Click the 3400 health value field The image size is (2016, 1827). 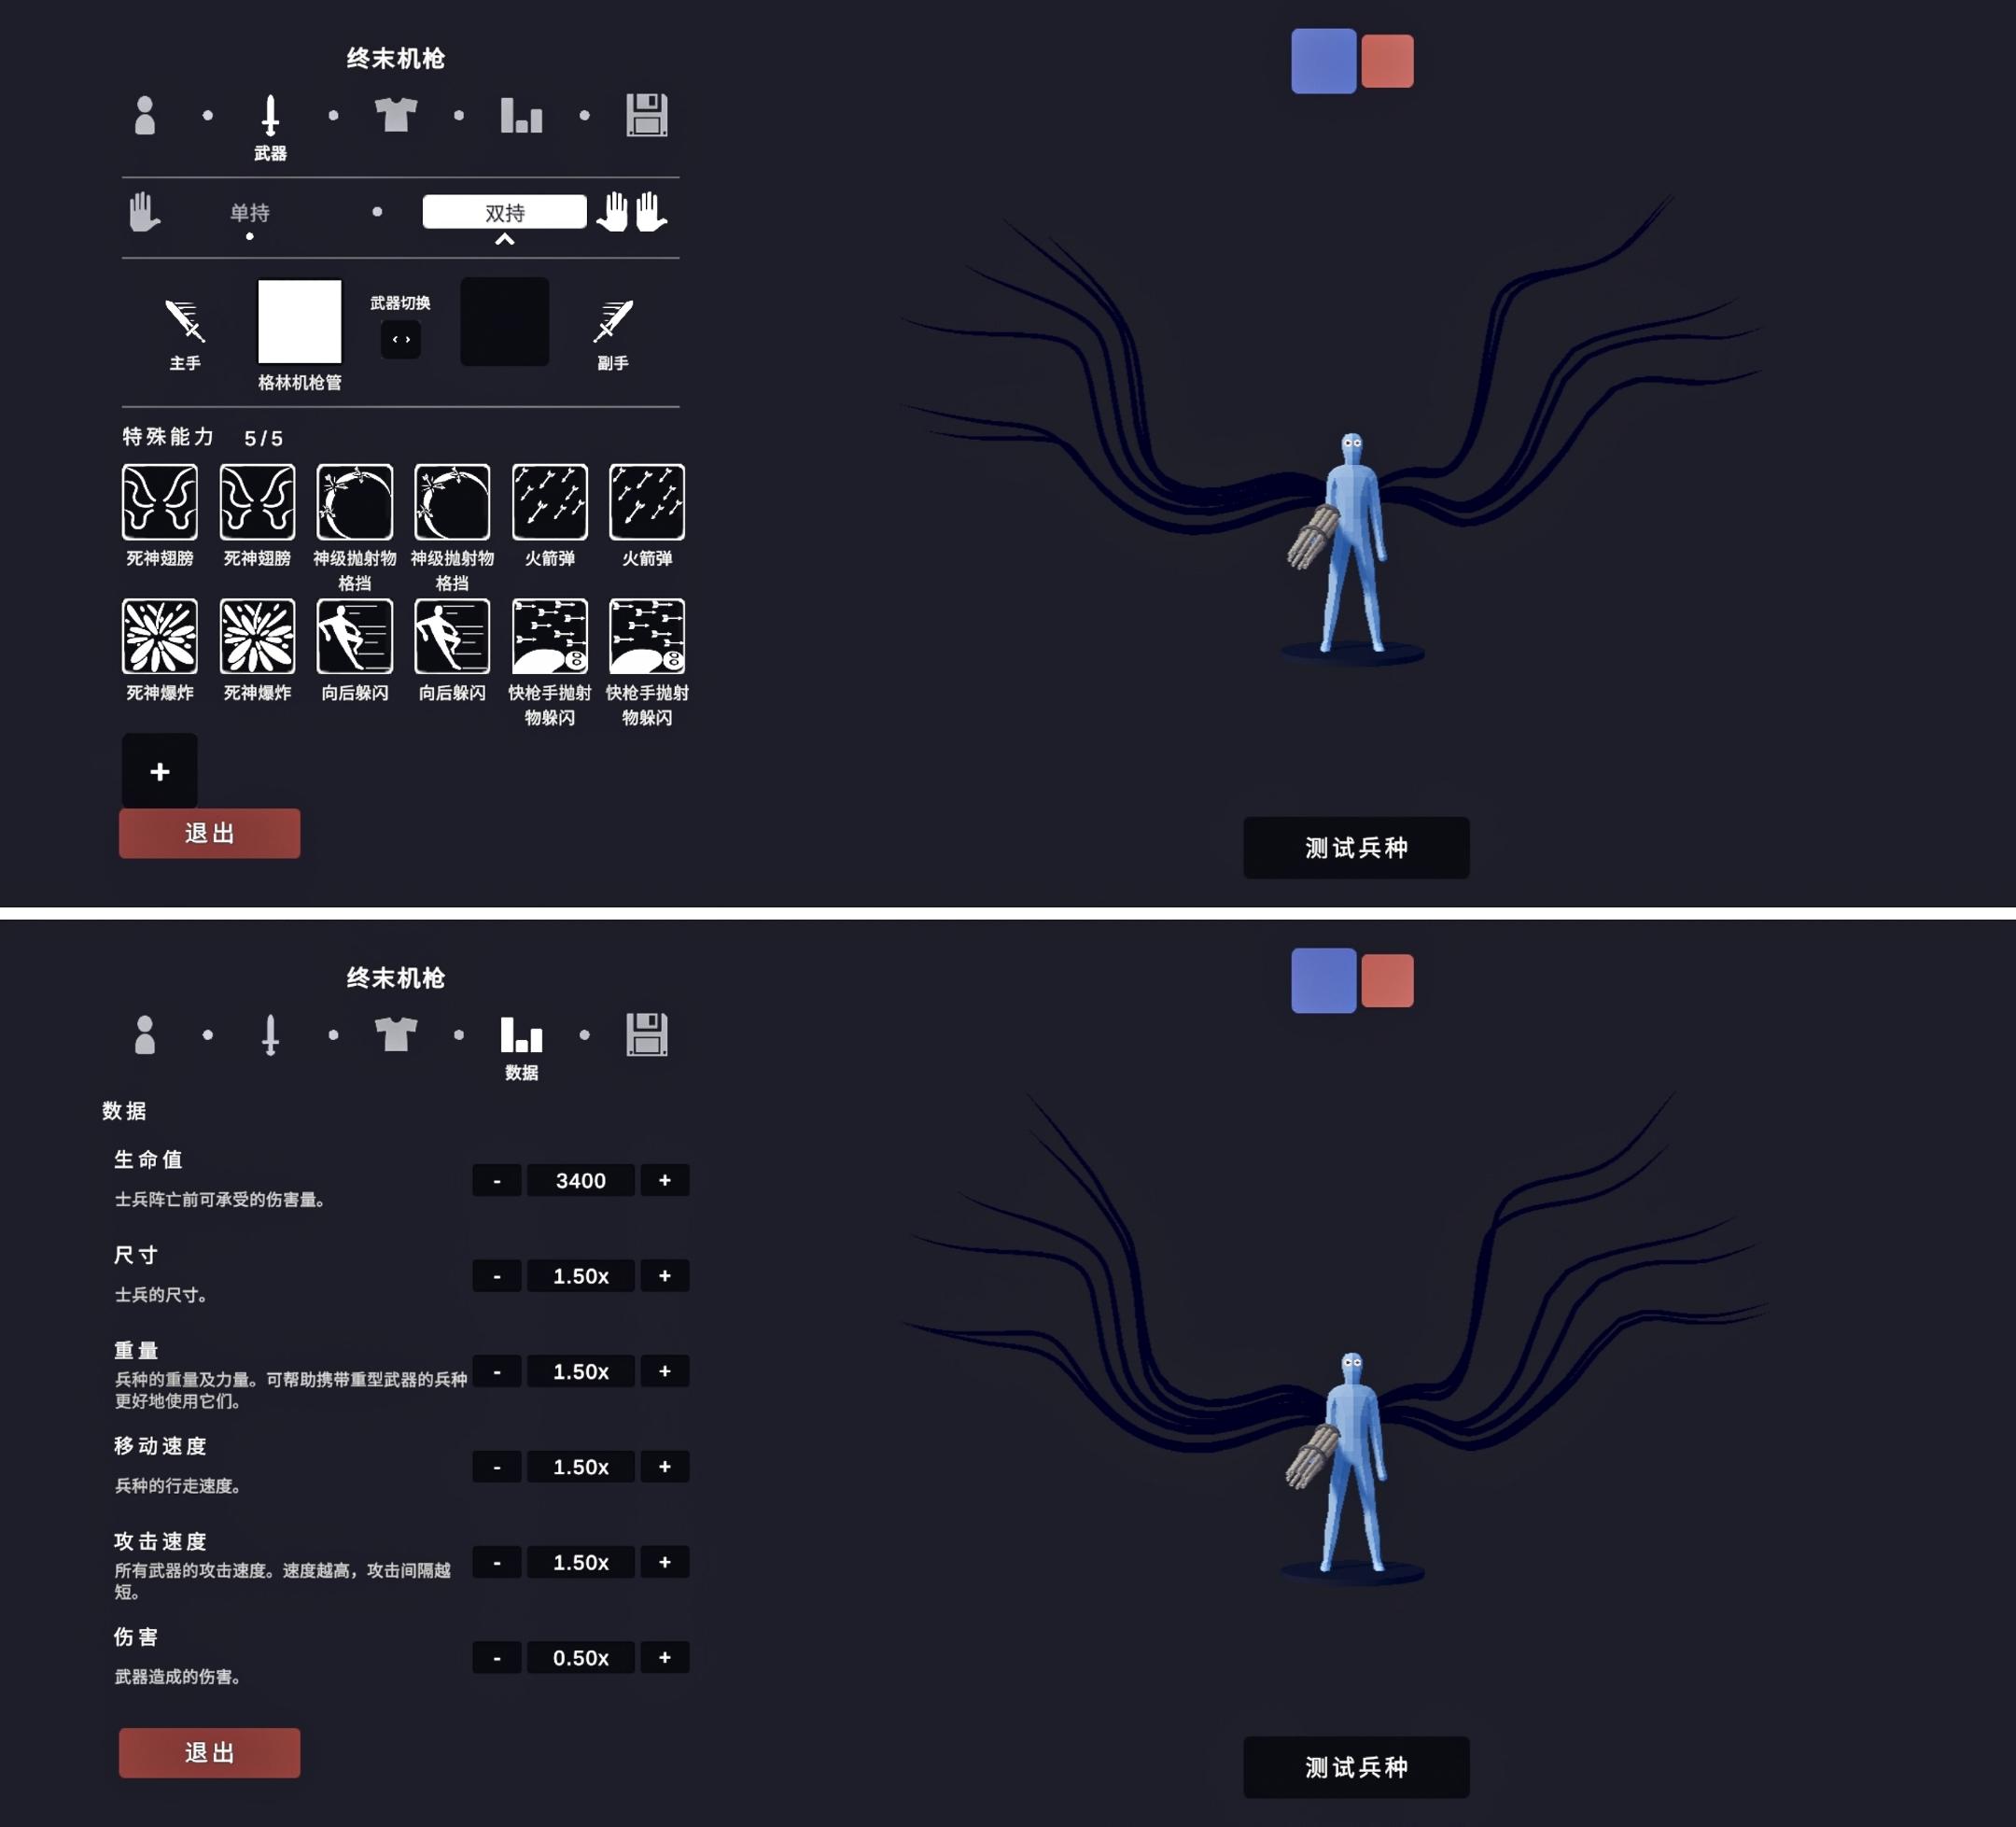point(580,1180)
